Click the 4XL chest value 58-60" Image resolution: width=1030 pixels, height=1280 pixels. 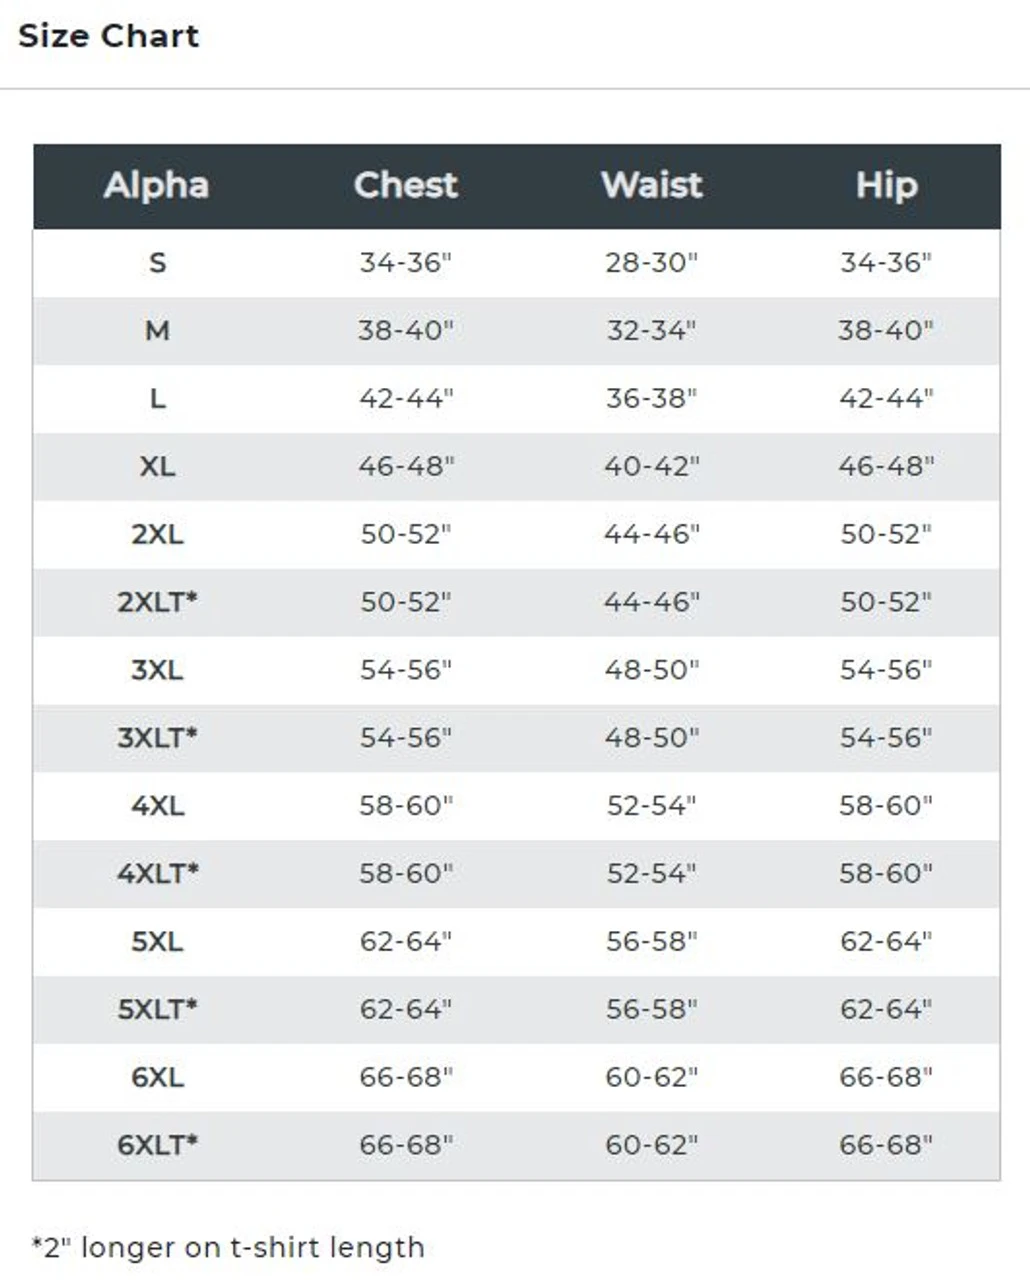pyautogui.click(x=406, y=806)
